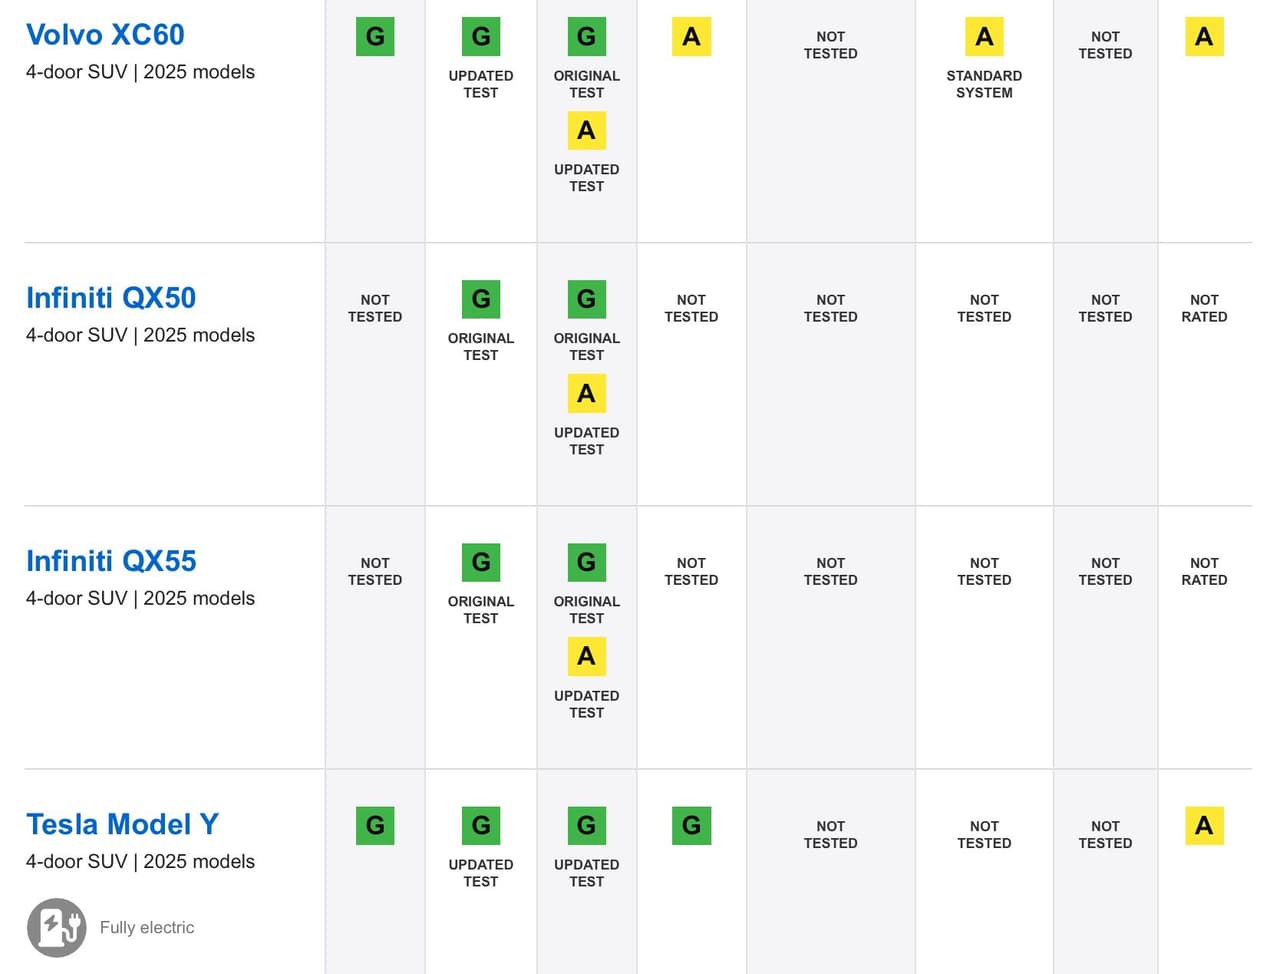The image size is (1280, 974).
Task: Click Volvo XC60's green G badge labeled Updated Test
Action: pos(481,37)
